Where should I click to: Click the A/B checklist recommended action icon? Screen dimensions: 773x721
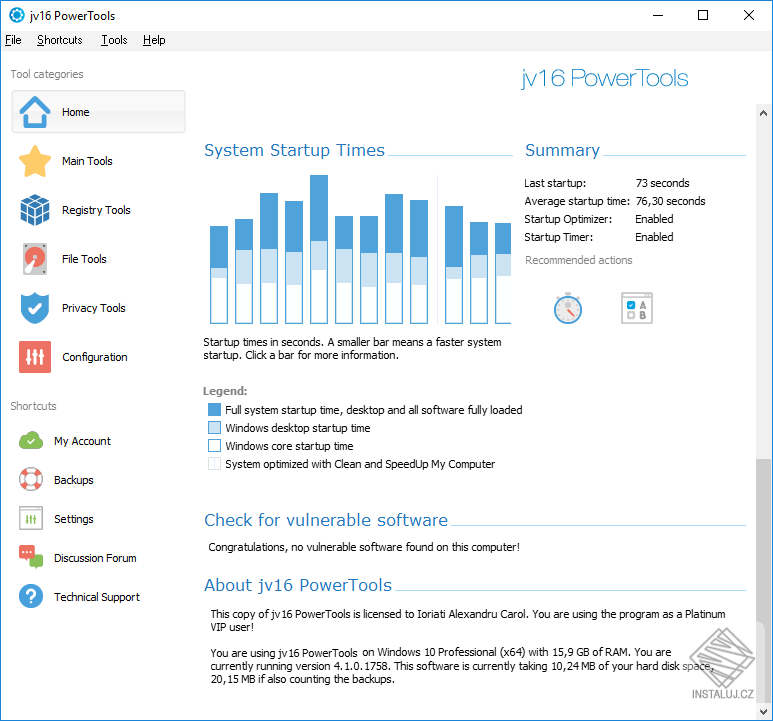tap(637, 309)
